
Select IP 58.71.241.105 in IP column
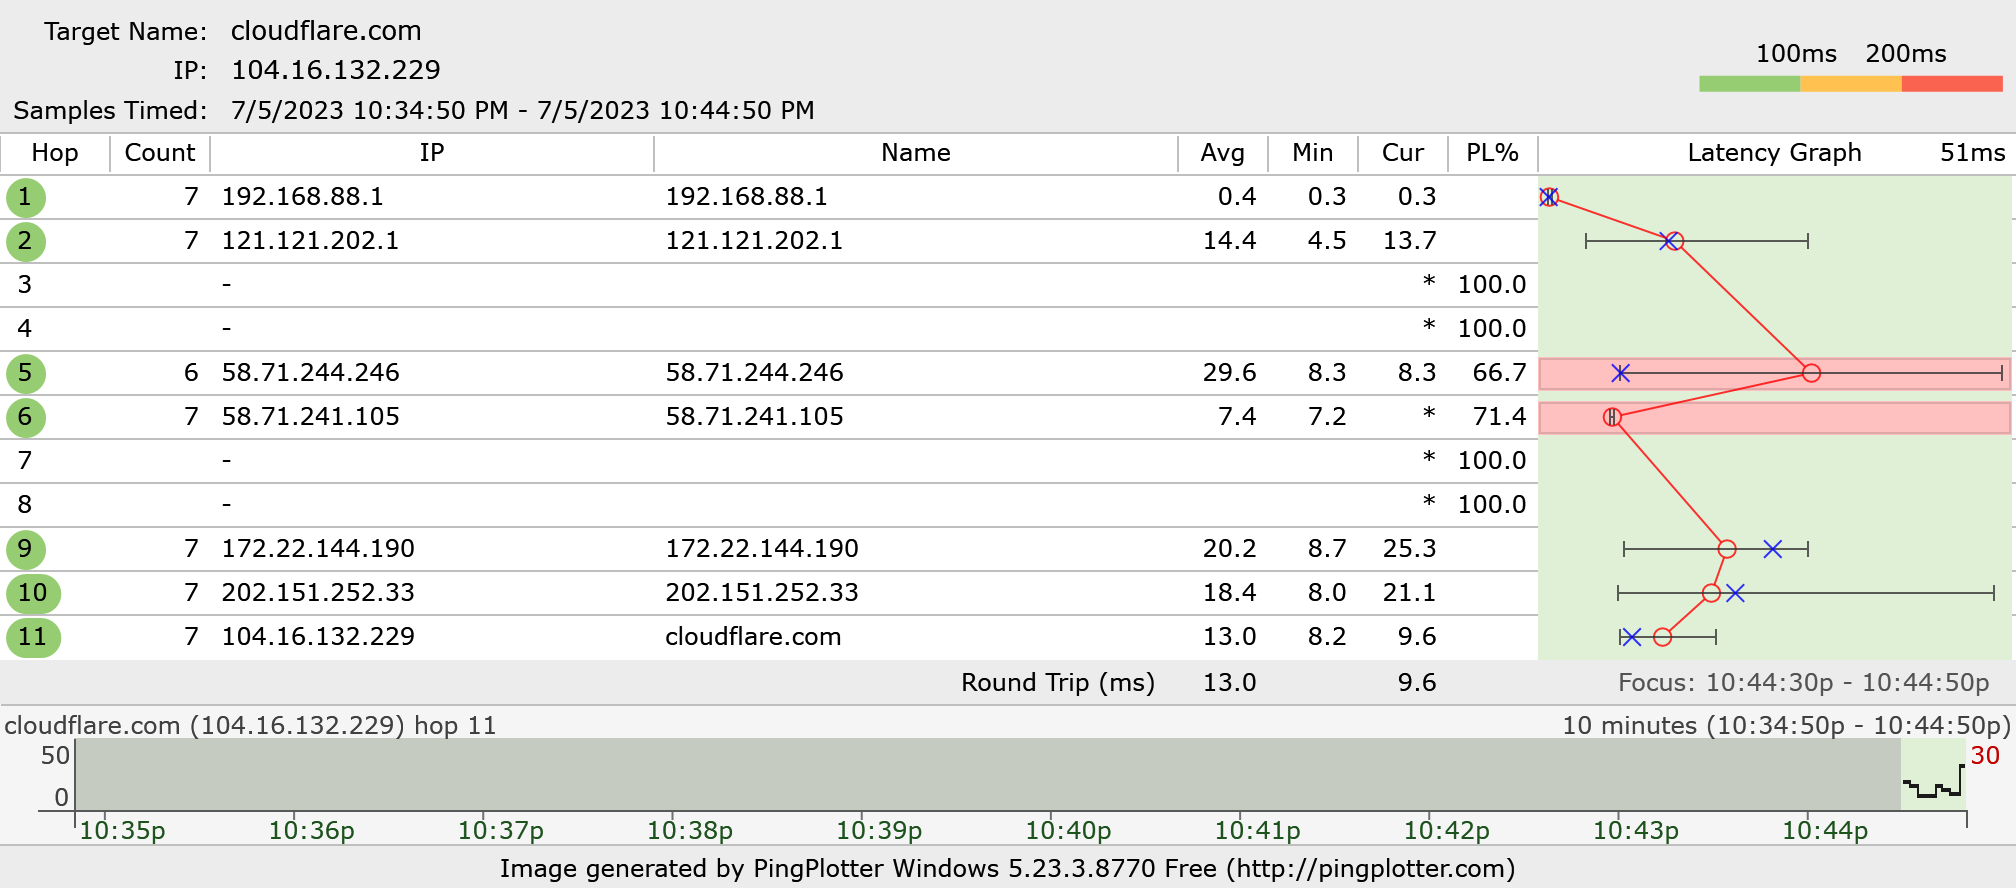310,417
